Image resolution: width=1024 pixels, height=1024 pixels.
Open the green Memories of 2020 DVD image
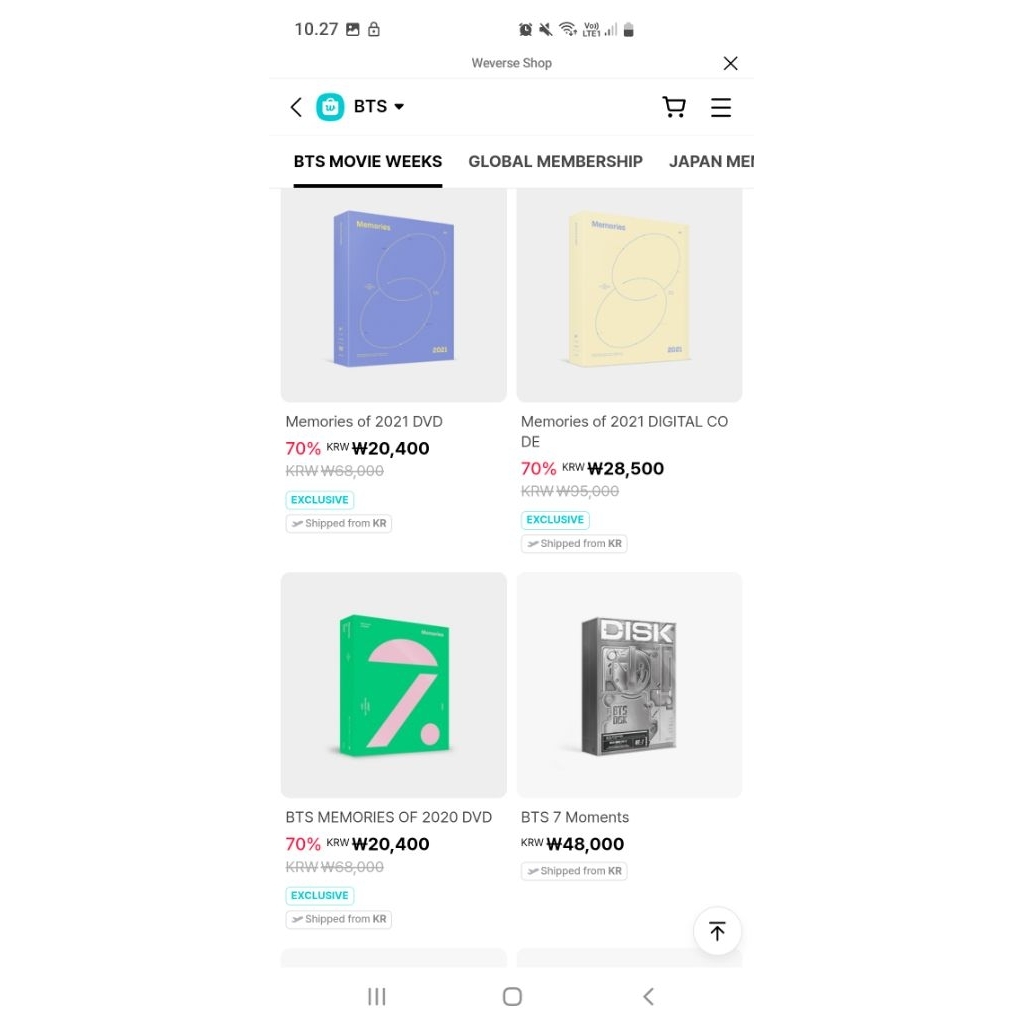coord(394,685)
